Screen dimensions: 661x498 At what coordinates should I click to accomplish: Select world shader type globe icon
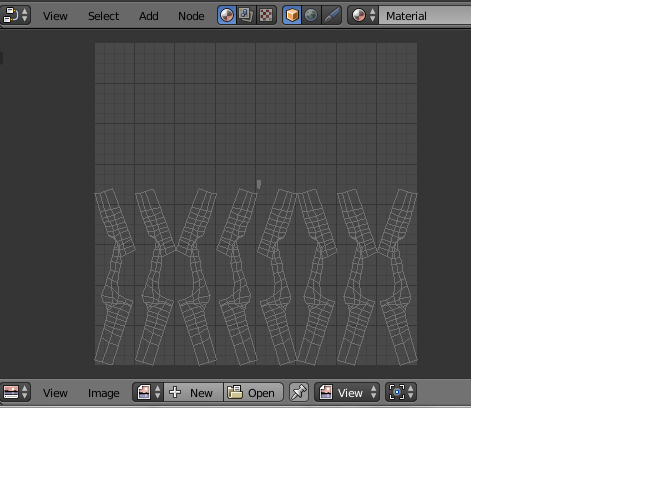pos(311,15)
